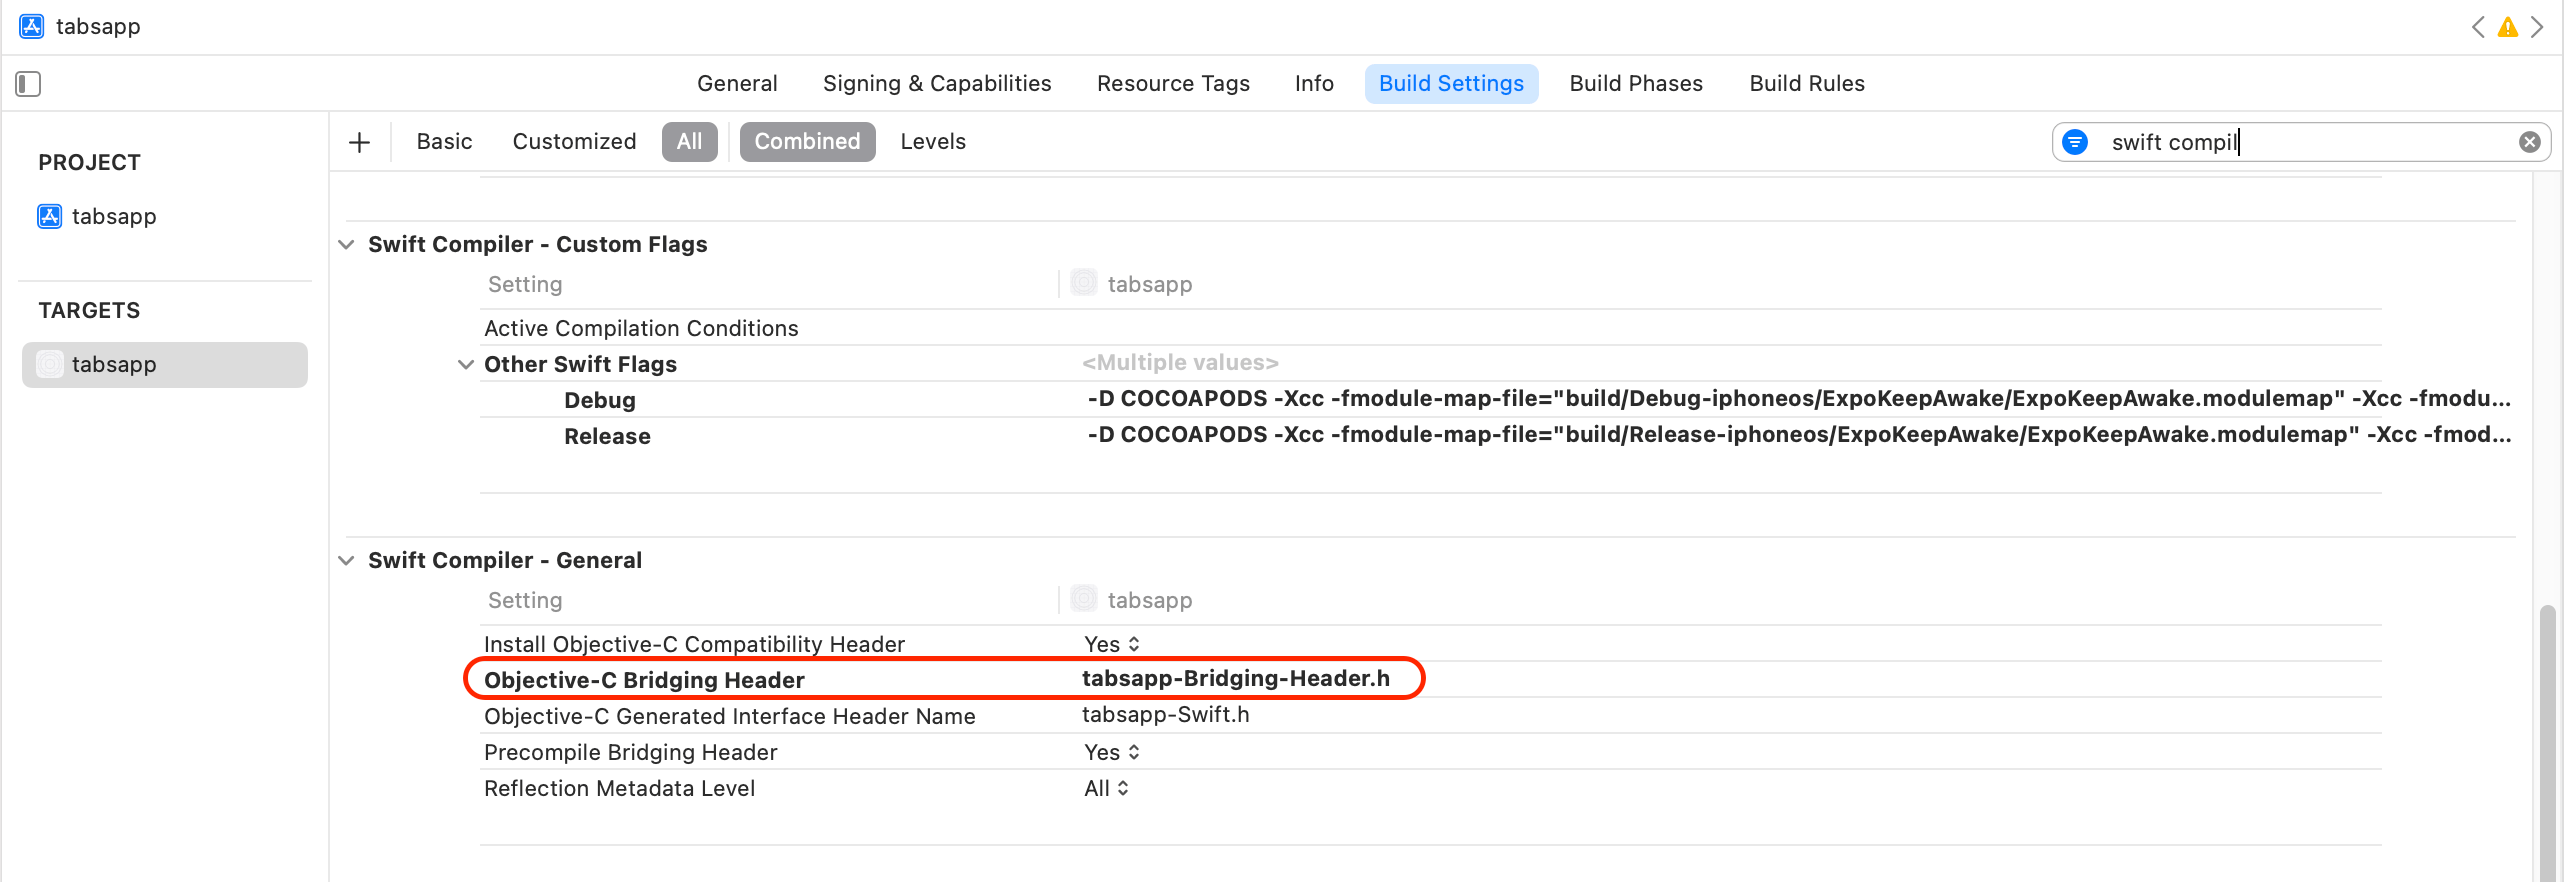
Task: Go to next issue with right chevron
Action: pos(2537,27)
